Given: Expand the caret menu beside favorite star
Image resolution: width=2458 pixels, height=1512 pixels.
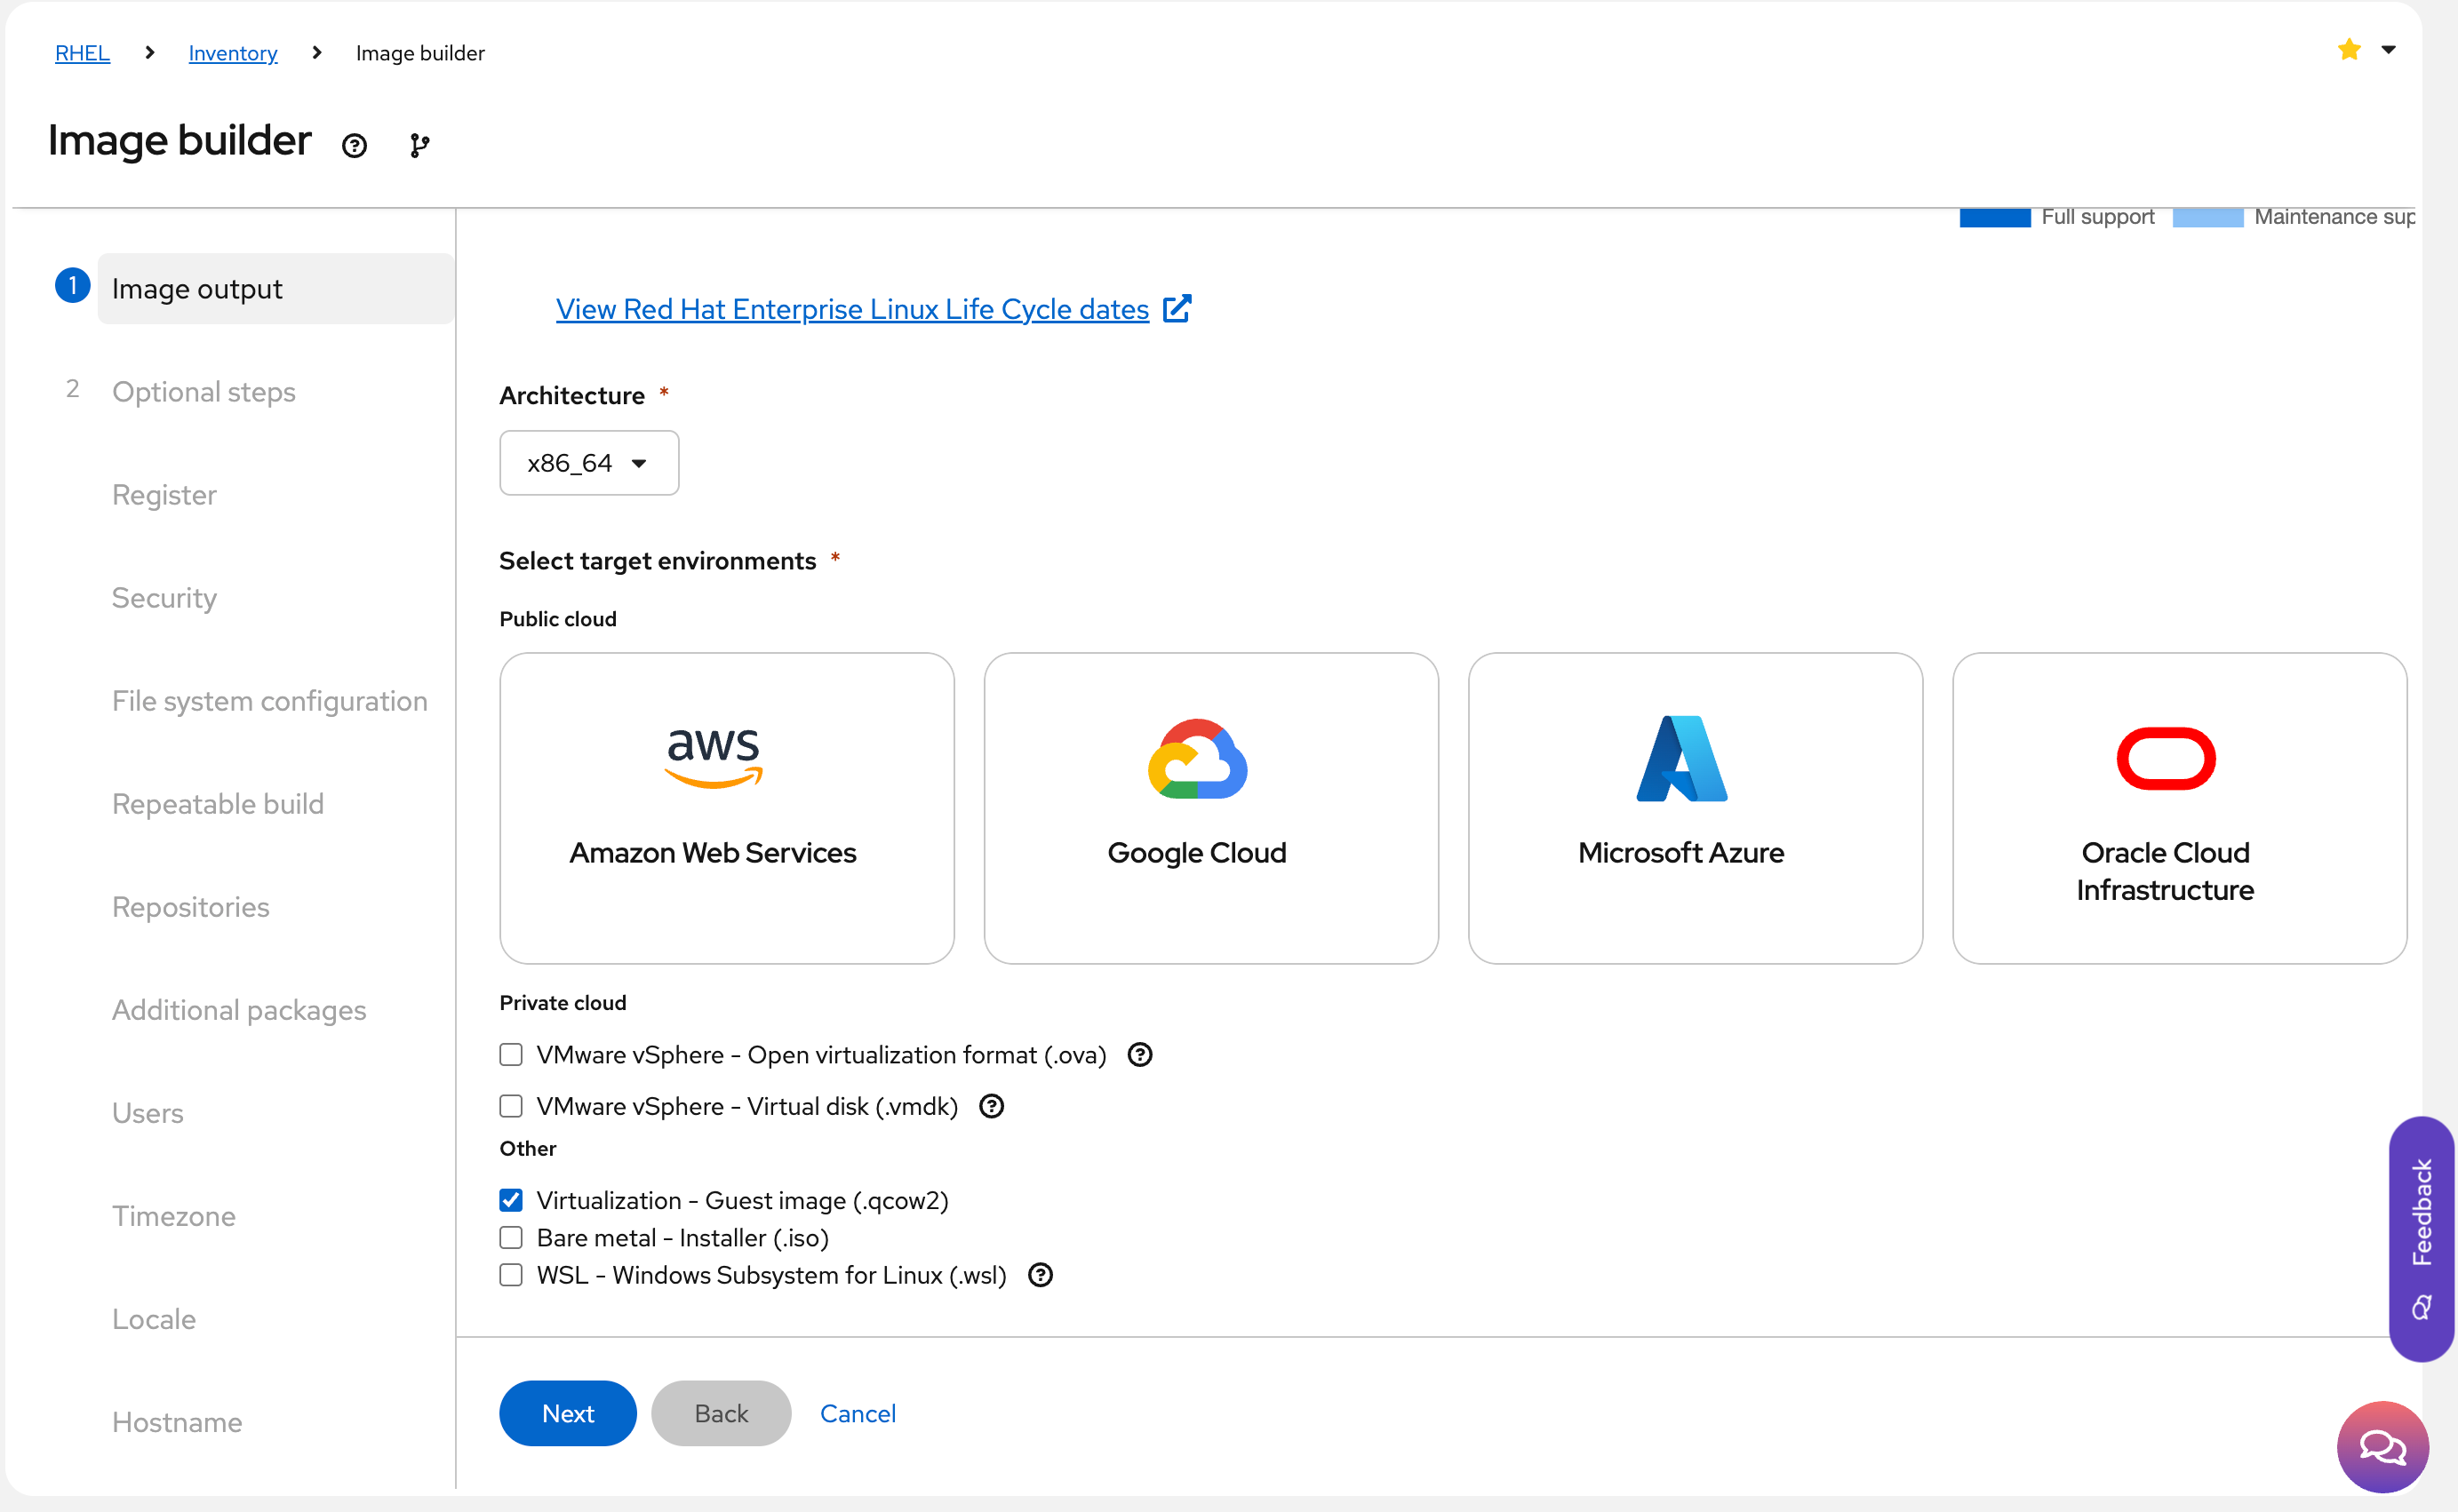Looking at the screenshot, I should click(x=2388, y=50).
